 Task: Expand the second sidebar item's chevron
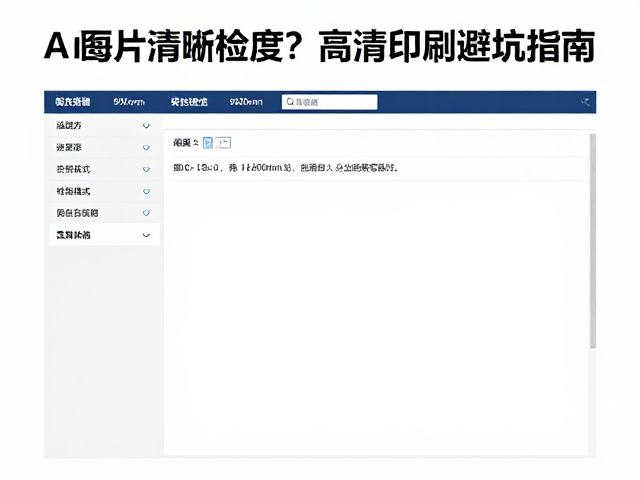(x=146, y=147)
